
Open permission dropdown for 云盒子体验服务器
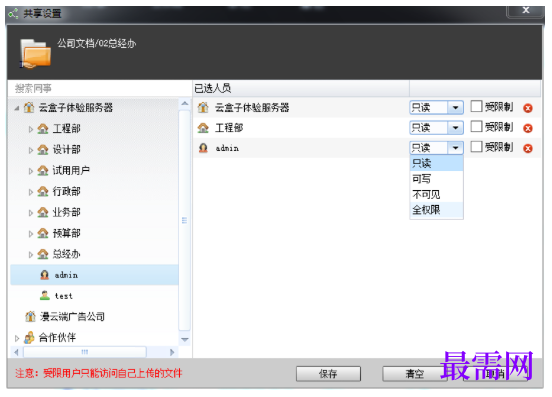(x=455, y=108)
